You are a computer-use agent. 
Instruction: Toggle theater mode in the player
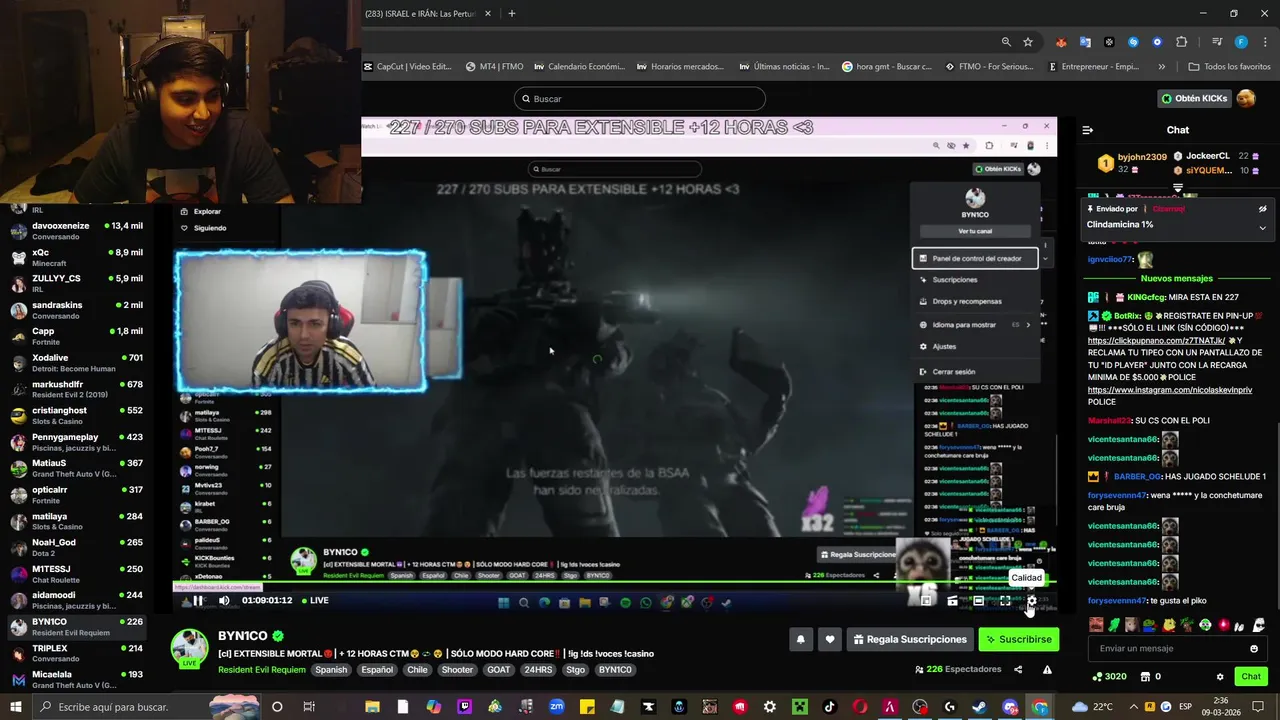click(x=979, y=600)
